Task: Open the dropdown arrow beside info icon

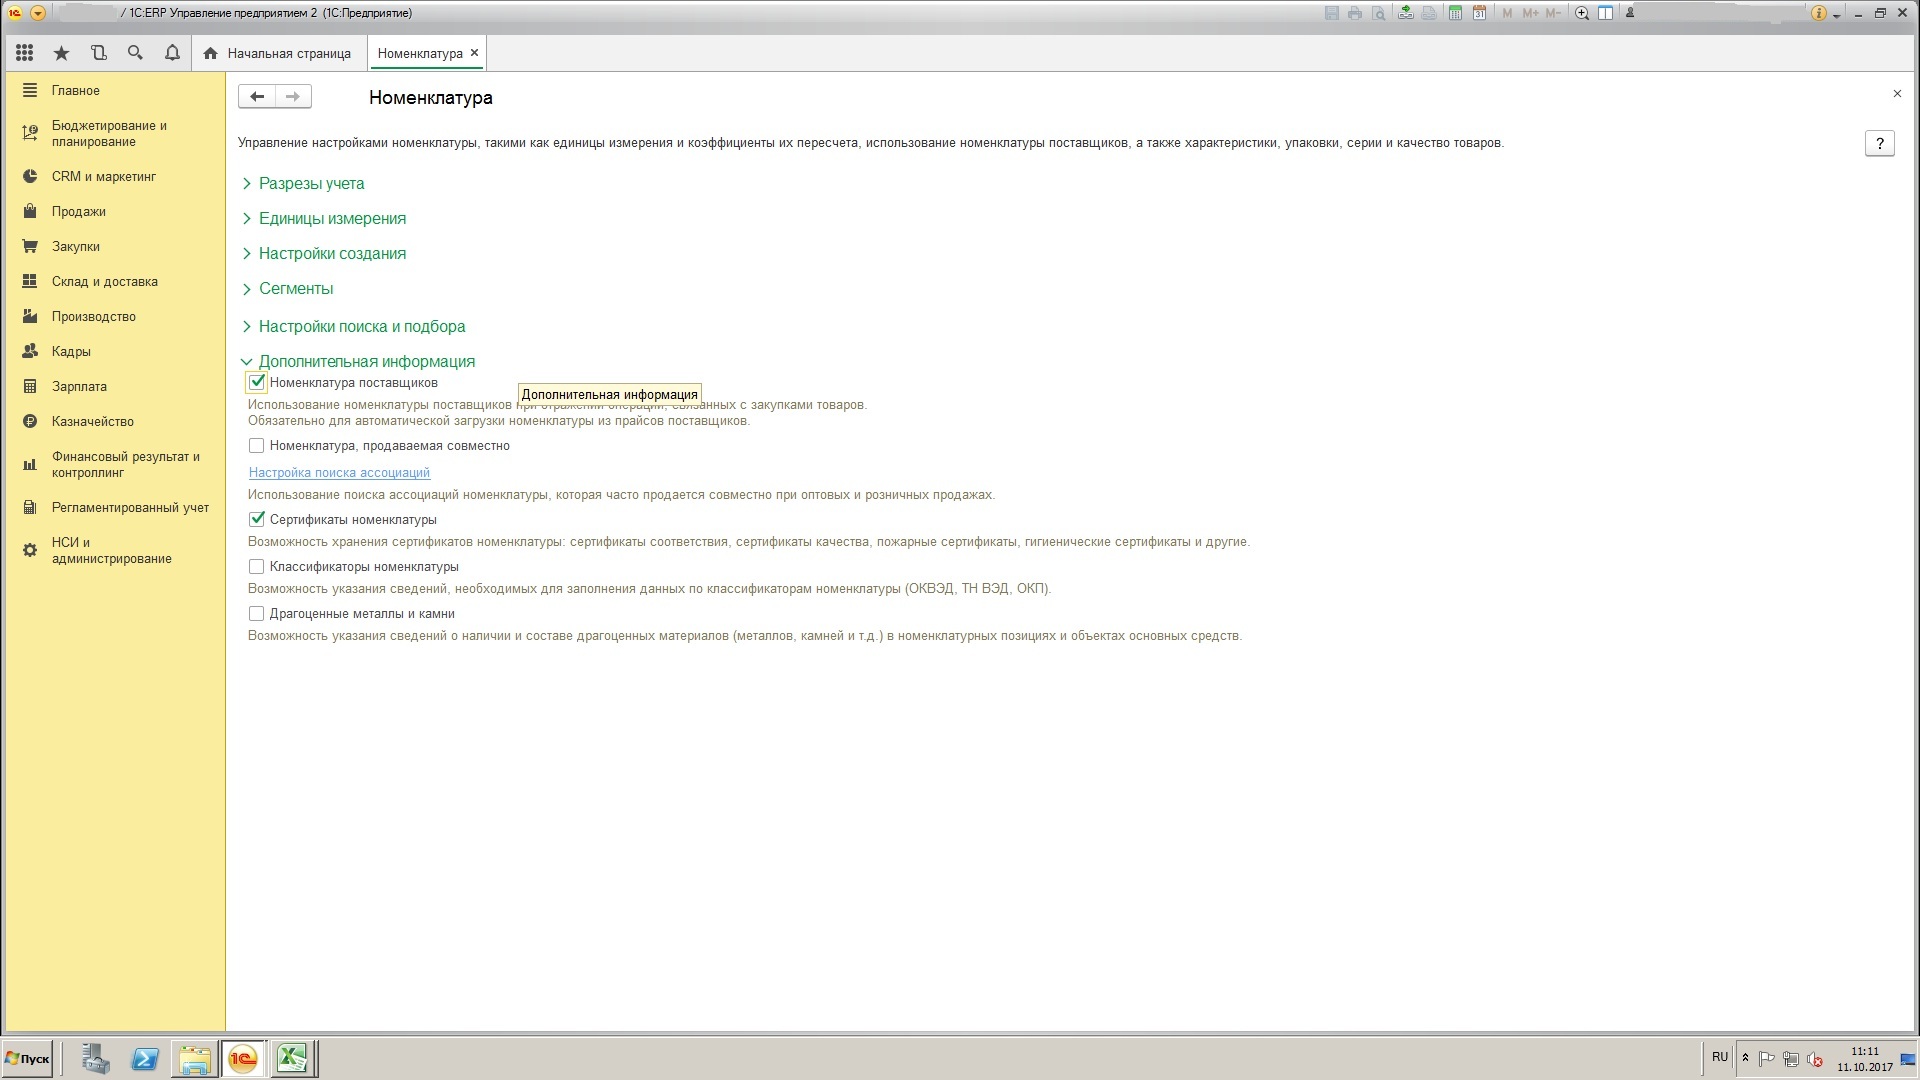Action: (1837, 15)
